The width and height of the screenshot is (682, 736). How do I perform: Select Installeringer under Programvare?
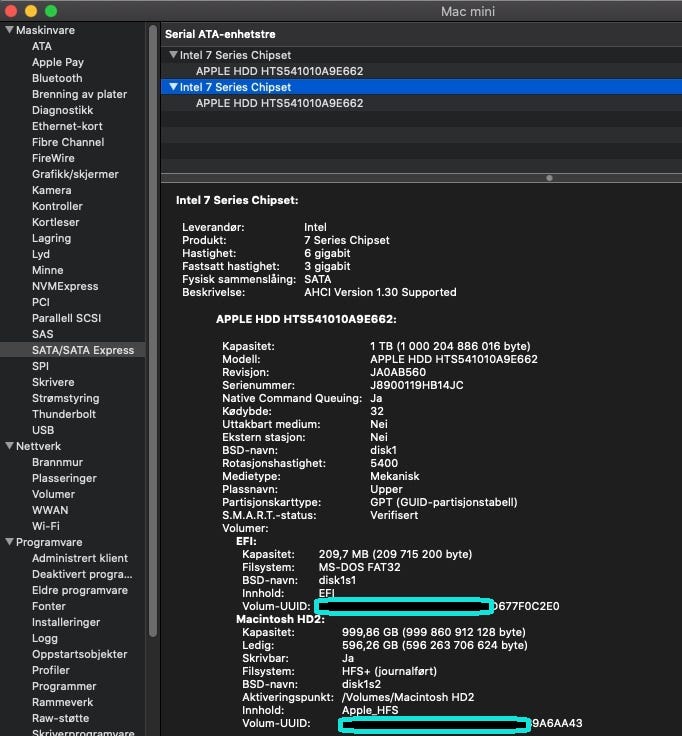[x=66, y=622]
